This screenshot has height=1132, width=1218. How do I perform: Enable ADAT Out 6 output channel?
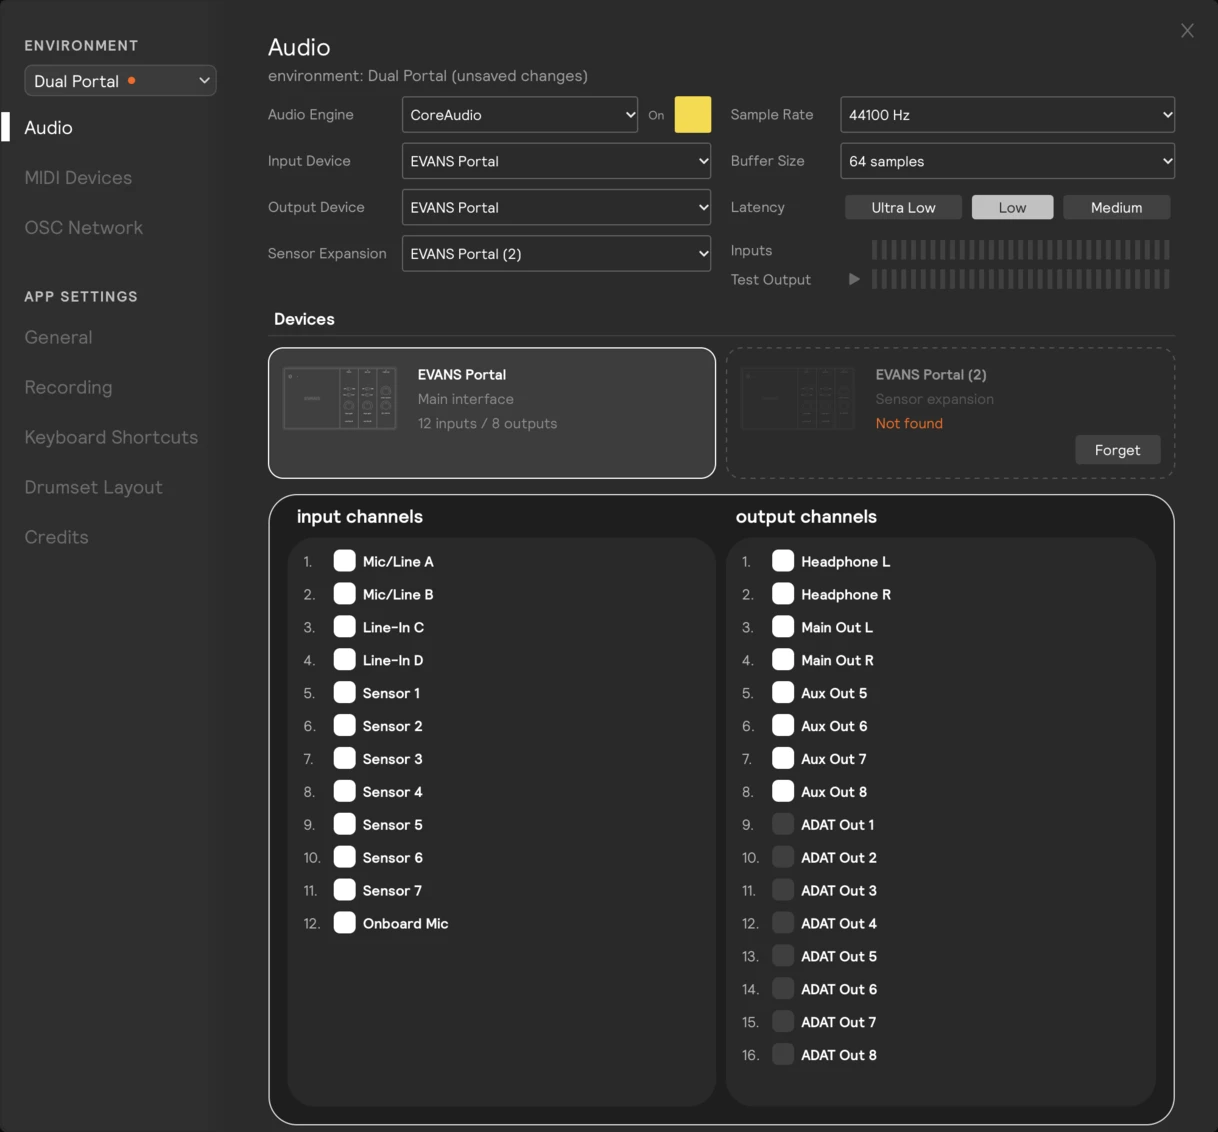point(783,990)
